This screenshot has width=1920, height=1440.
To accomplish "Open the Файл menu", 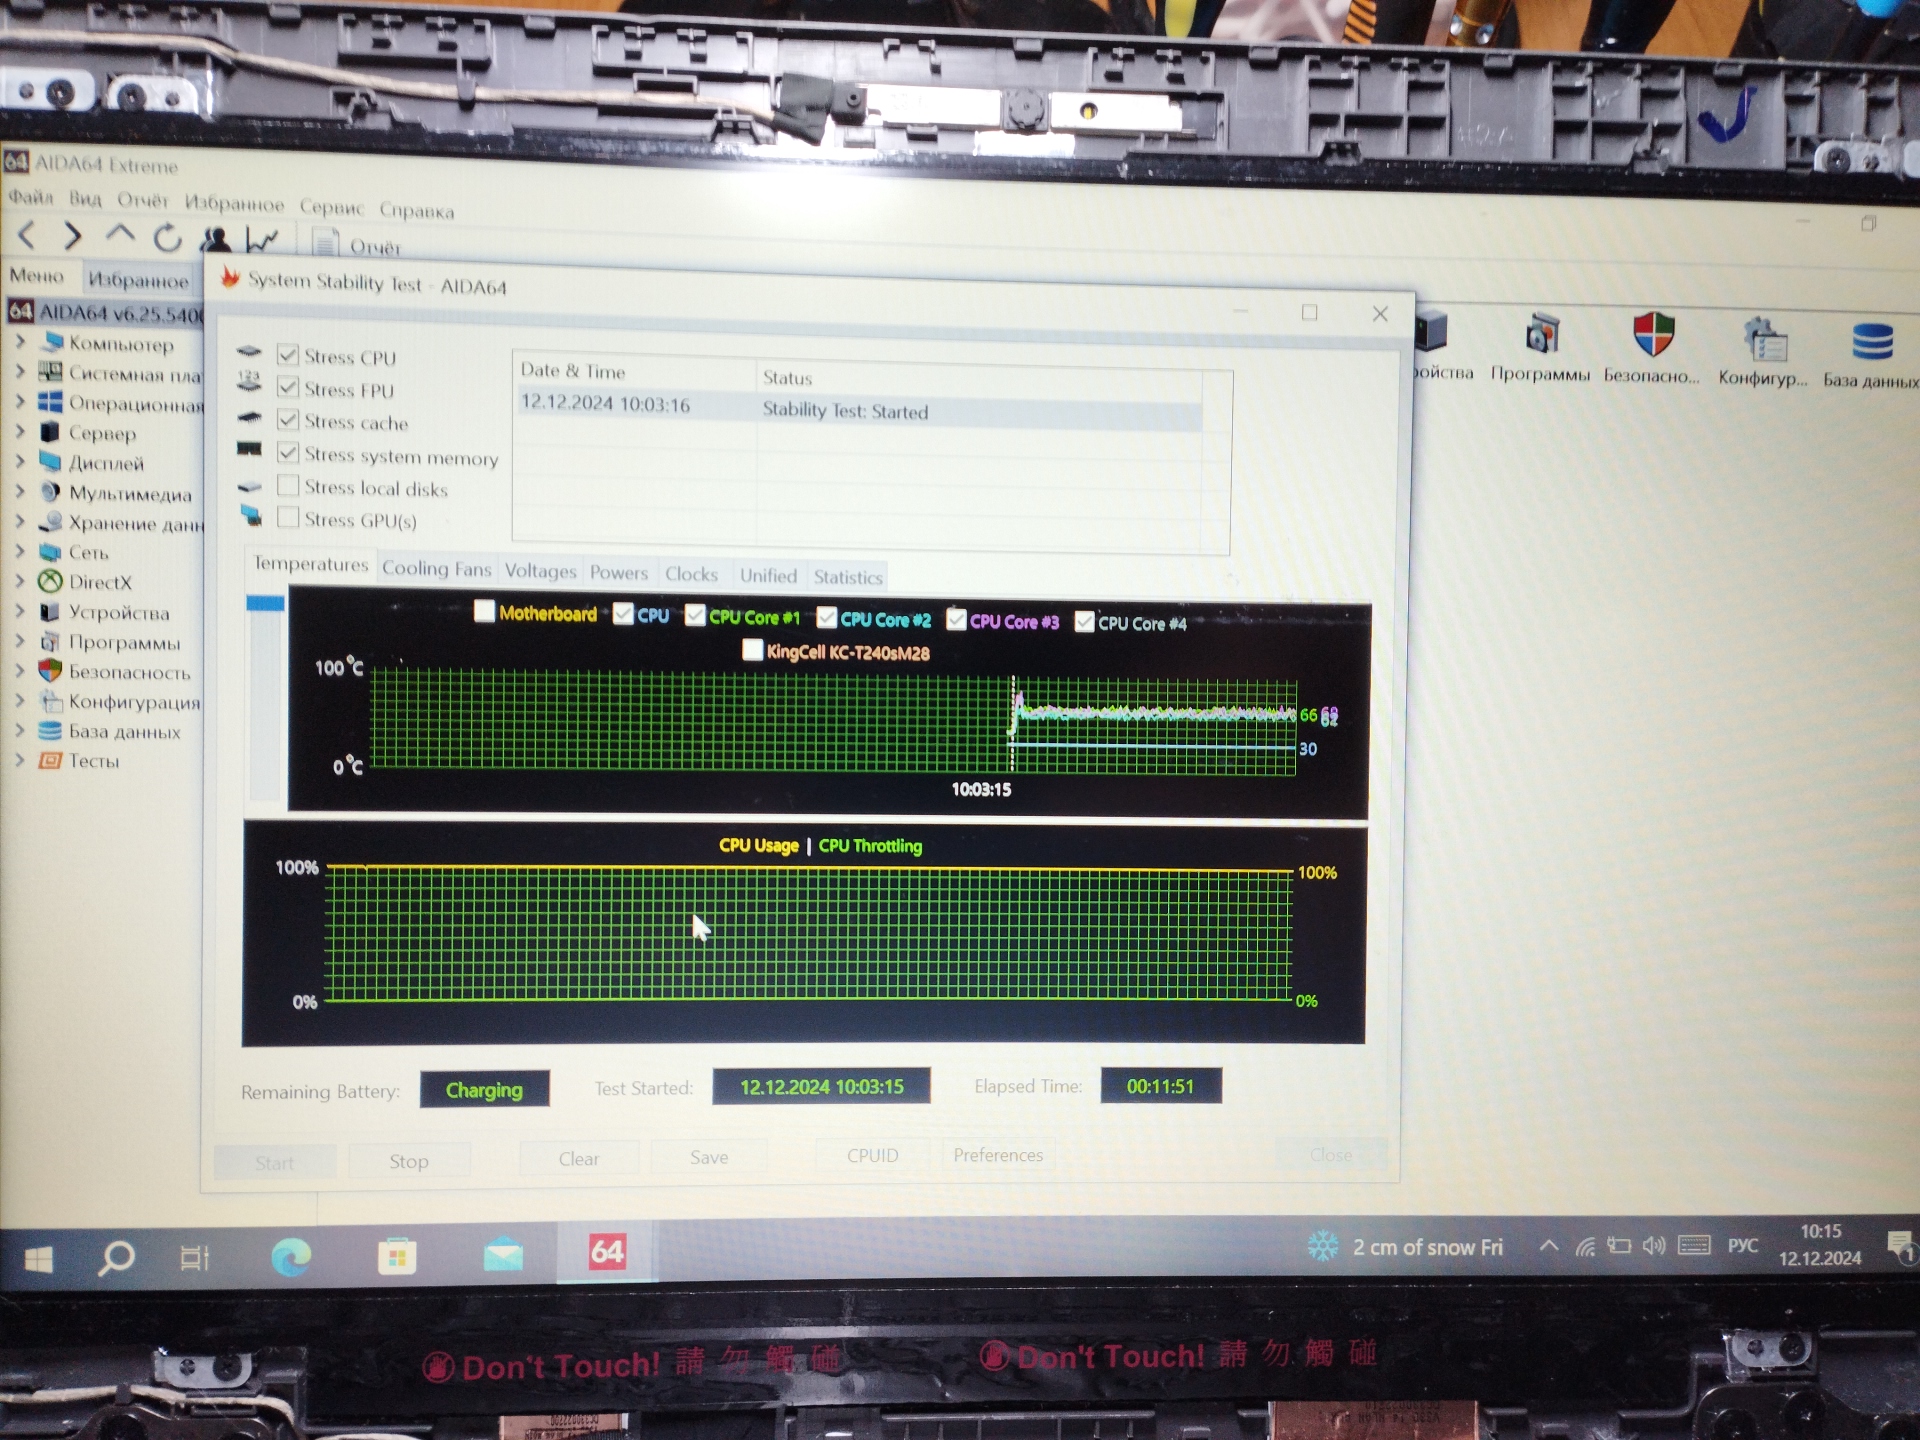I will [31, 197].
